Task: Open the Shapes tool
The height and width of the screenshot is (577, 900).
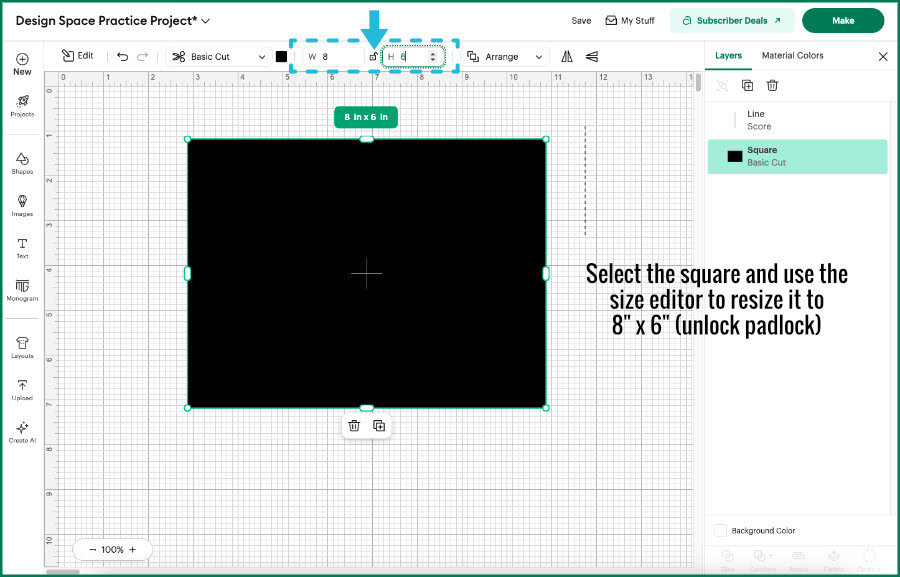Action: tap(22, 163)
